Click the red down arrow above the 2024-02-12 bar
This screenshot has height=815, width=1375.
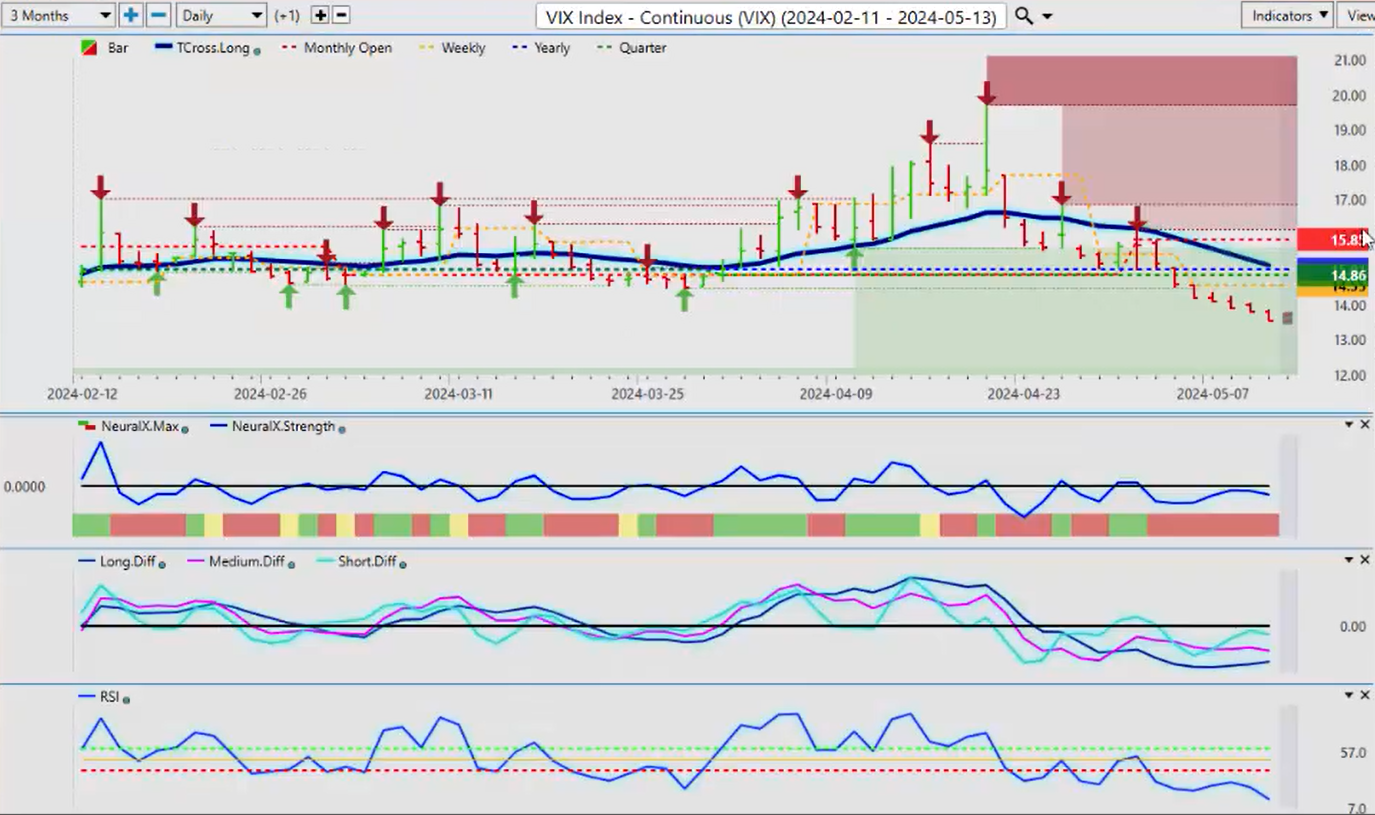point(100,186)
